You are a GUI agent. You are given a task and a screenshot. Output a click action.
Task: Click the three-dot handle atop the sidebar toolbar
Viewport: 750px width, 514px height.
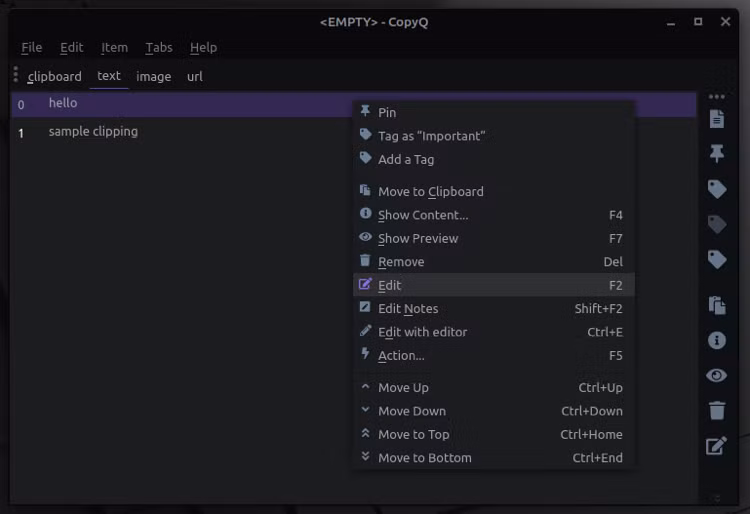(717, 97)
